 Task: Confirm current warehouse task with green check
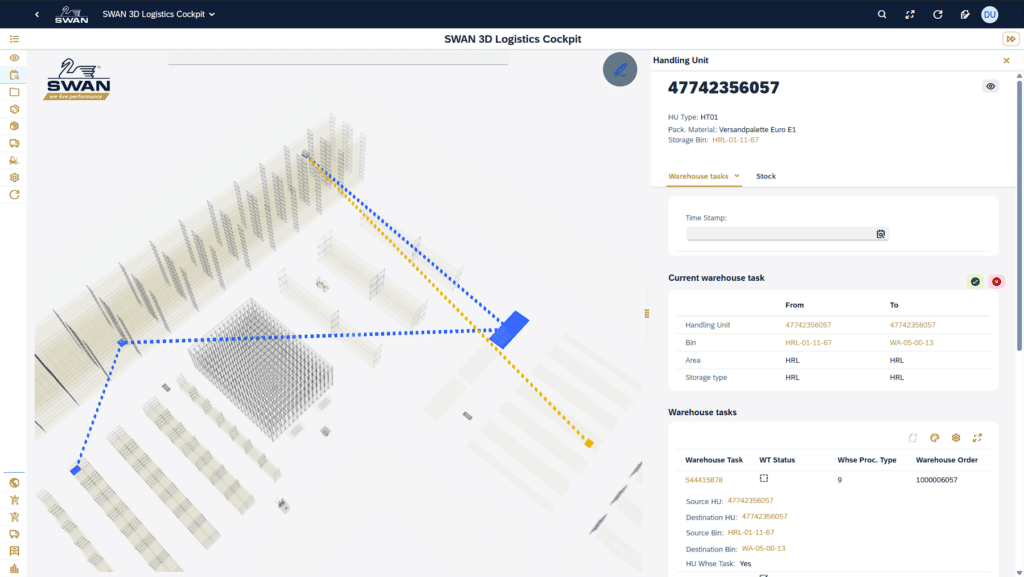pyautogui.click(x=975, y=281)
